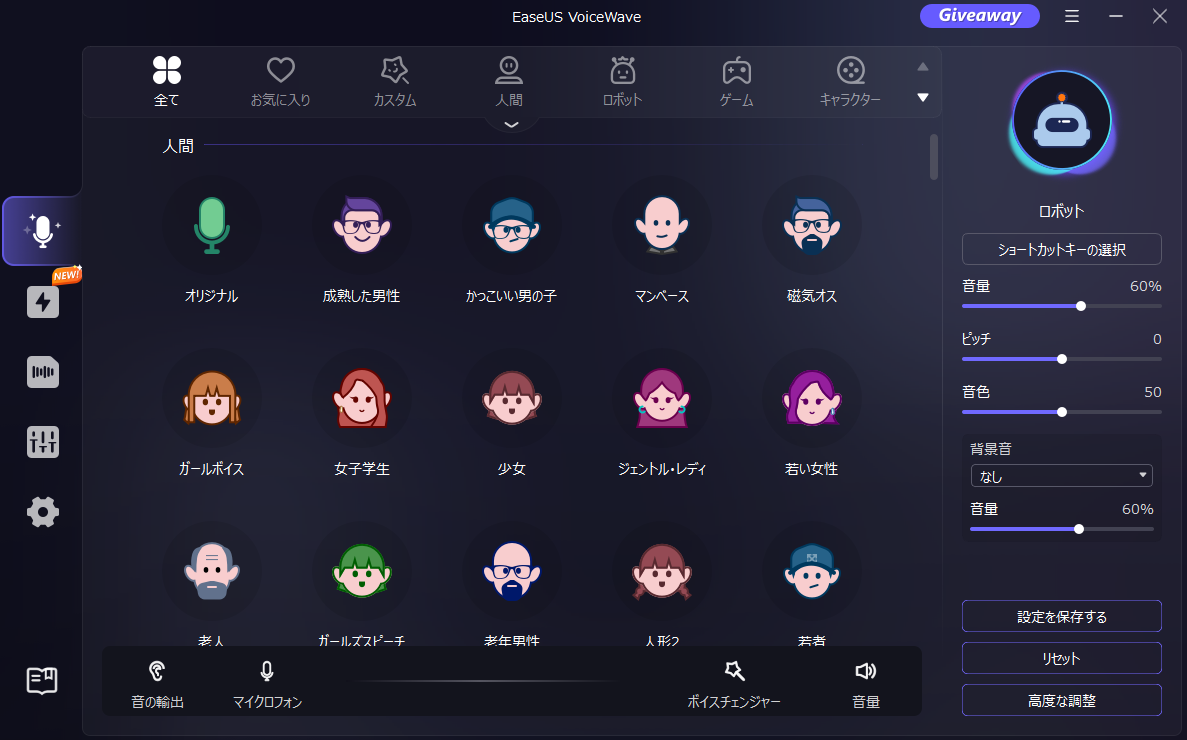
Task: Click the リセット reset button
Action: pos(1061,658)
